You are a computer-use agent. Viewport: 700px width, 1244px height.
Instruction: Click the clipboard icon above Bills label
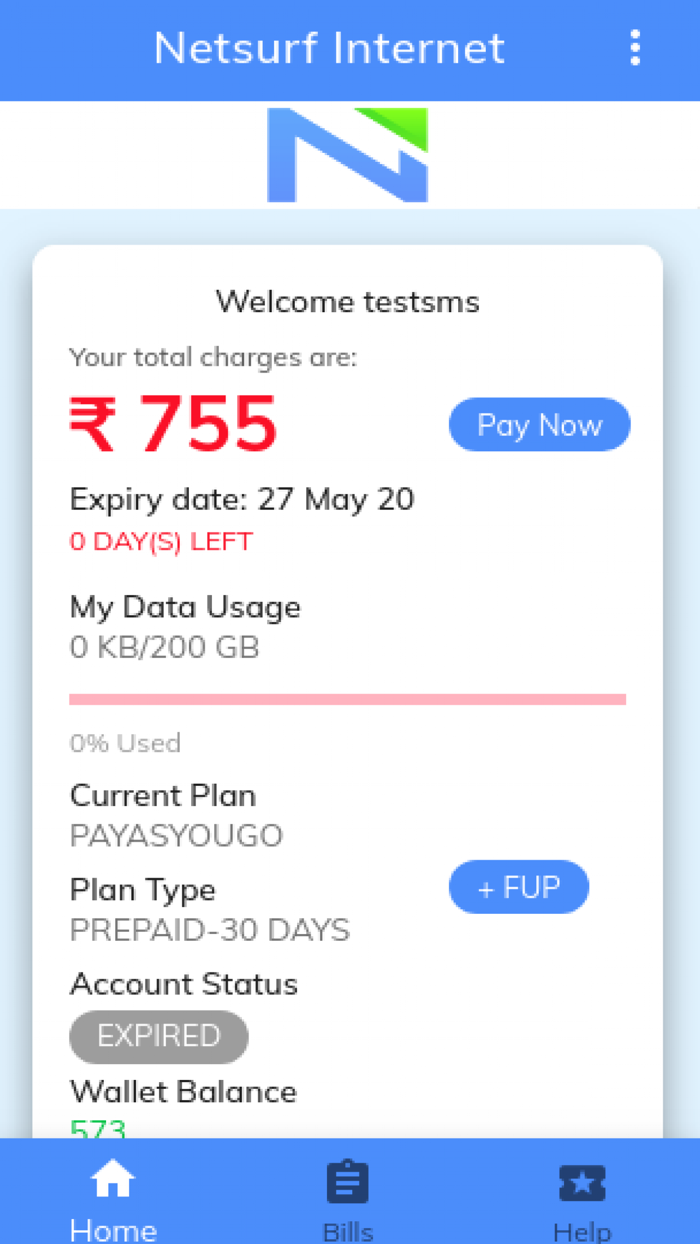pyautogui.click(x=347, y=1180)
